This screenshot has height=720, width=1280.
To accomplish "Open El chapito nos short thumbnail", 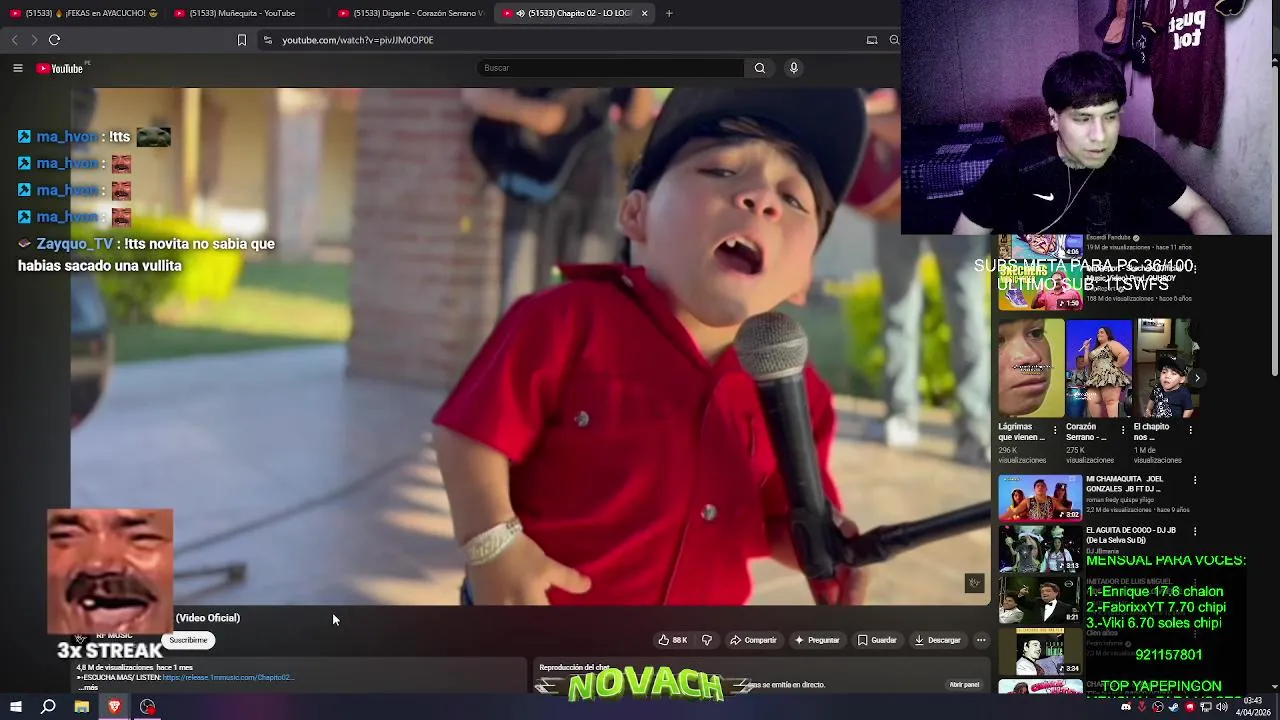I will (1165, 368).
